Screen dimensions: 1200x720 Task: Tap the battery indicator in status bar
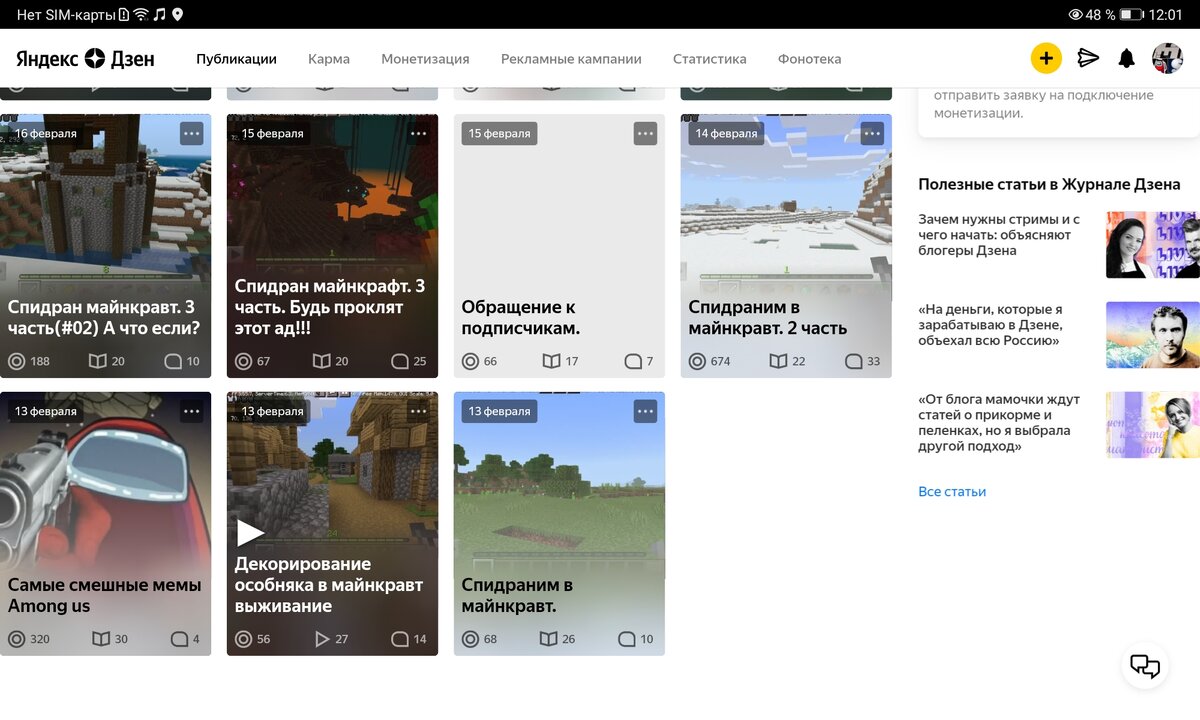[1131, 15]
